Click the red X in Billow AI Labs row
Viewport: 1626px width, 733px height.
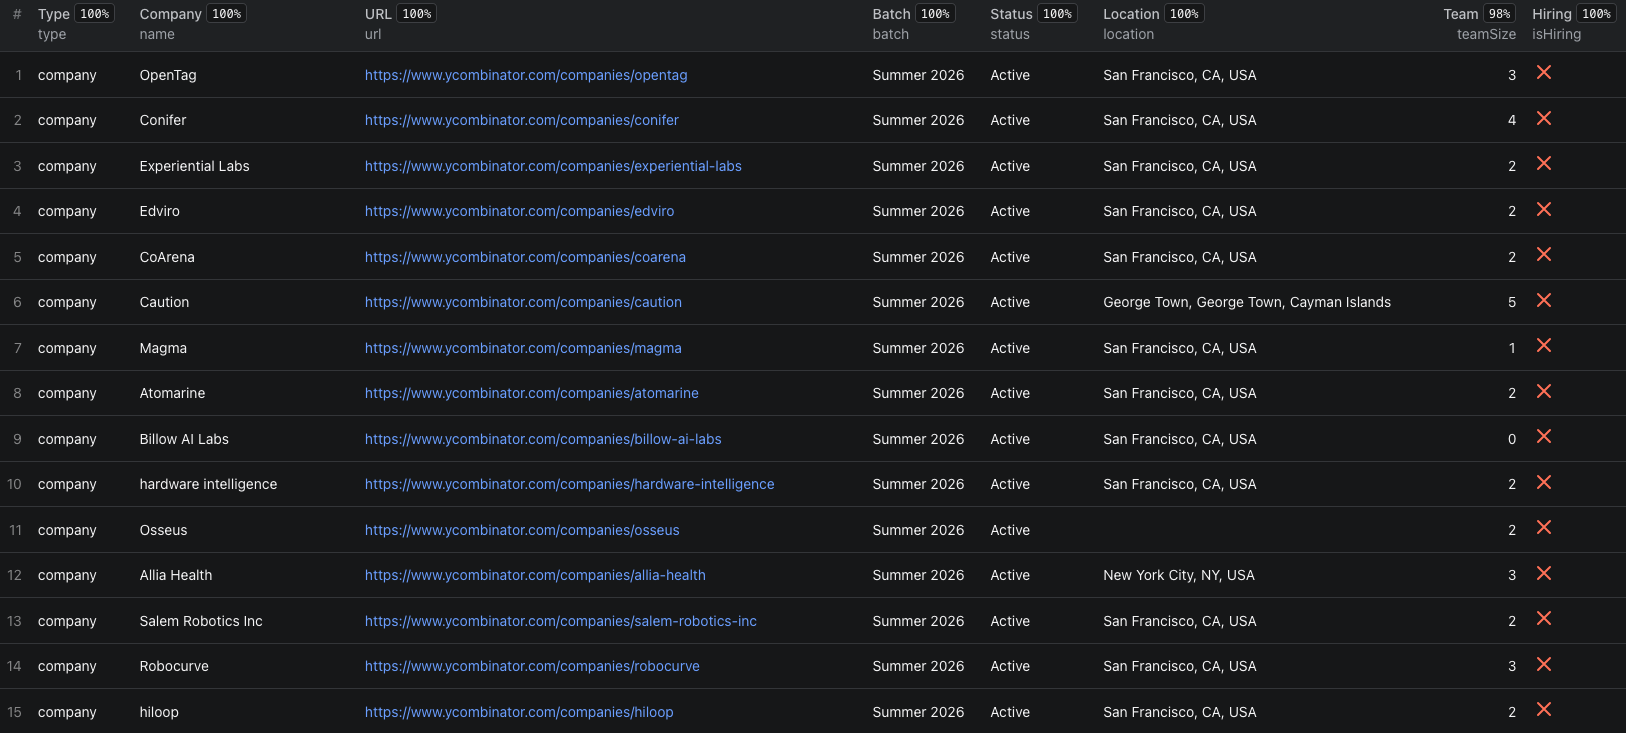coord(1544,437)
